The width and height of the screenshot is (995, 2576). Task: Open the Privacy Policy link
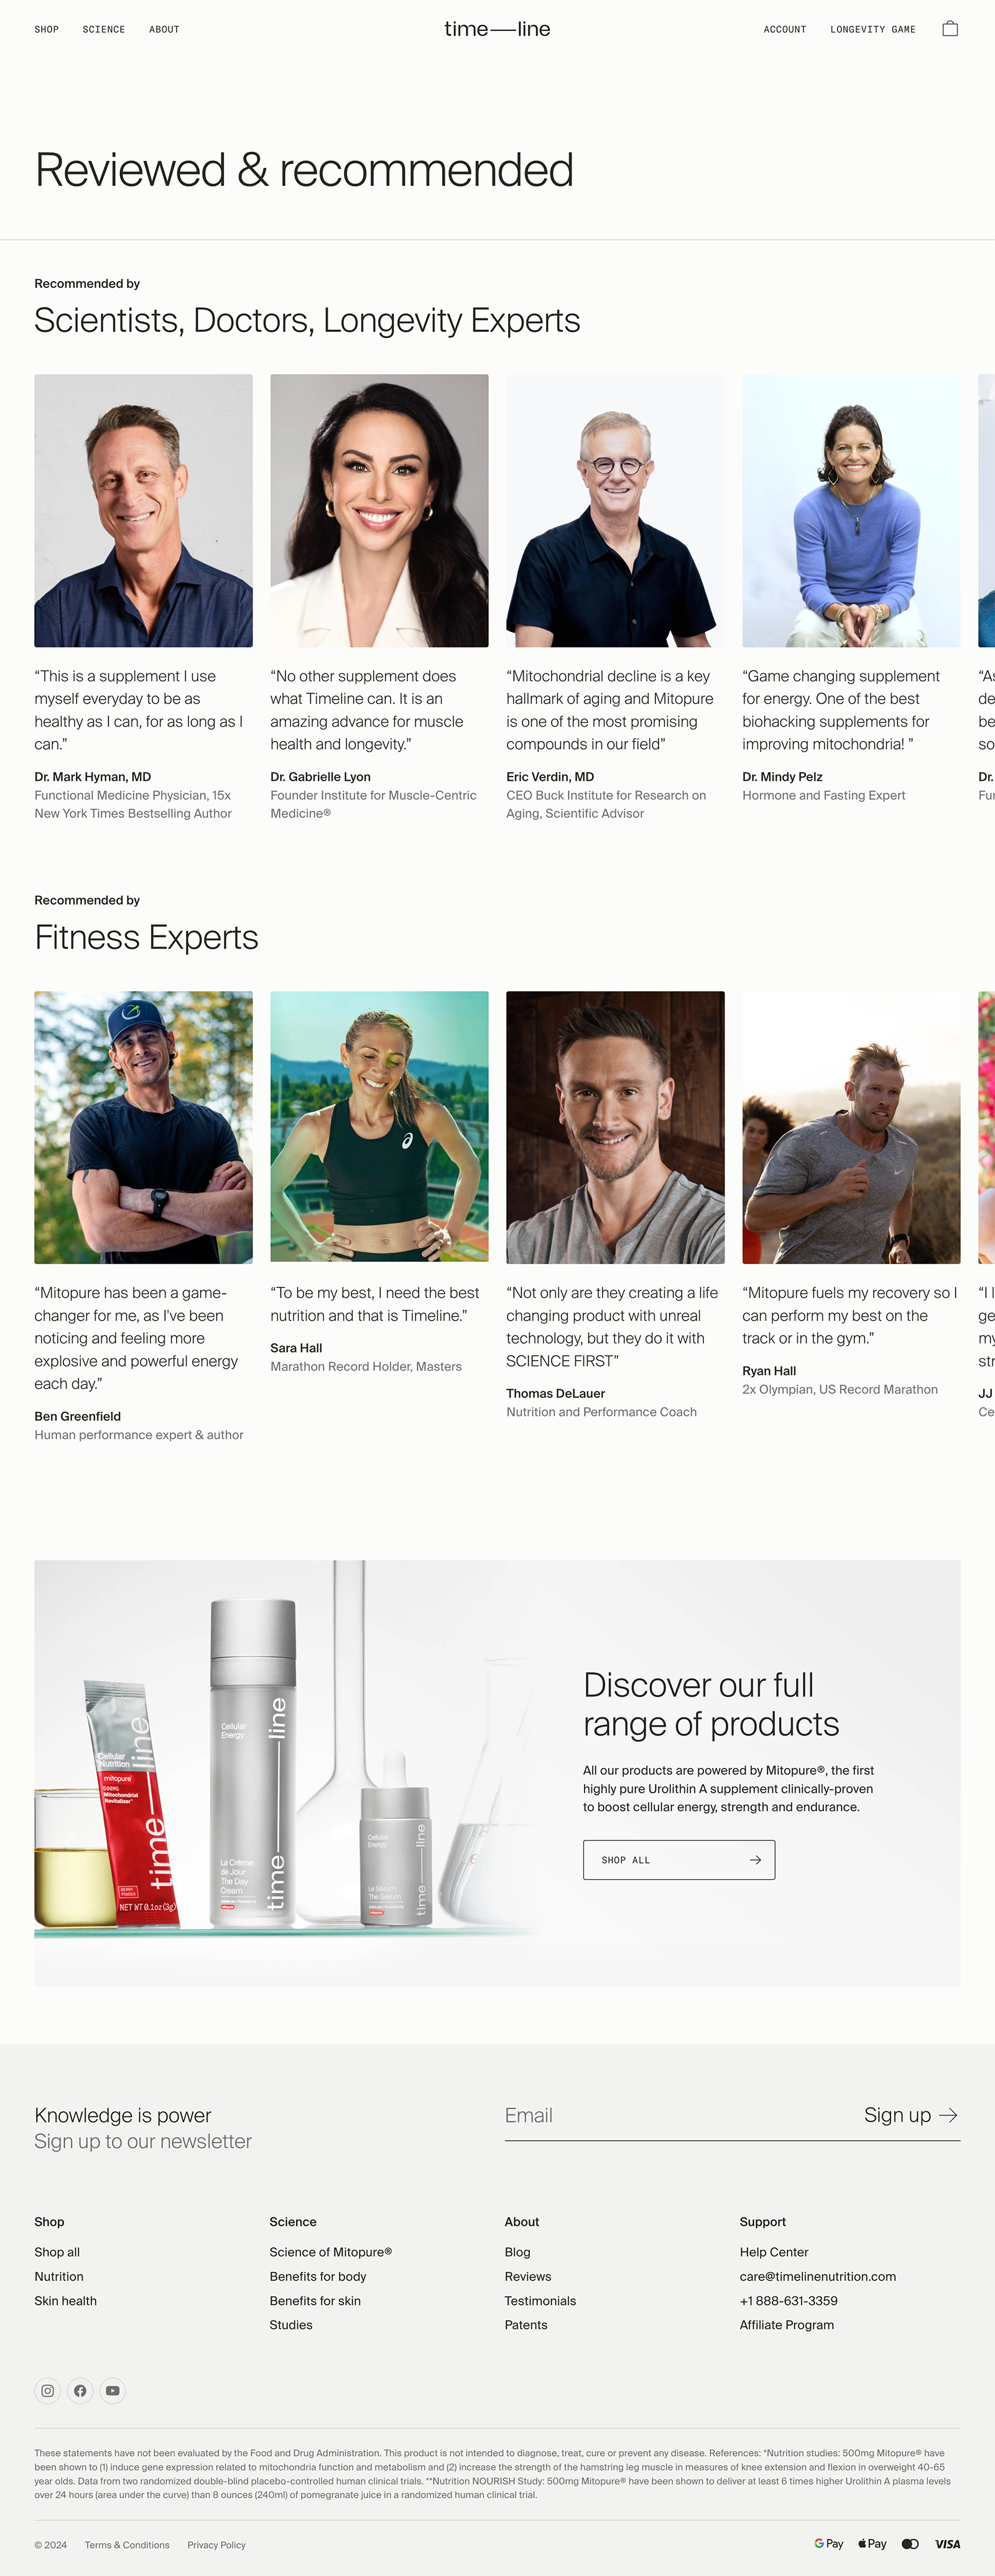(216, 2545)
